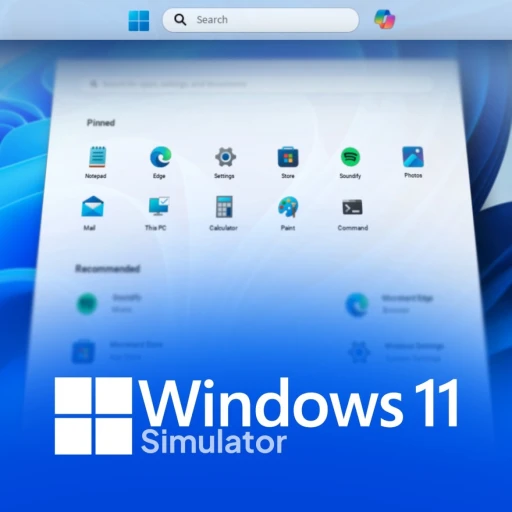
Task: Open the recommended Settings entry
Action: 396,351
